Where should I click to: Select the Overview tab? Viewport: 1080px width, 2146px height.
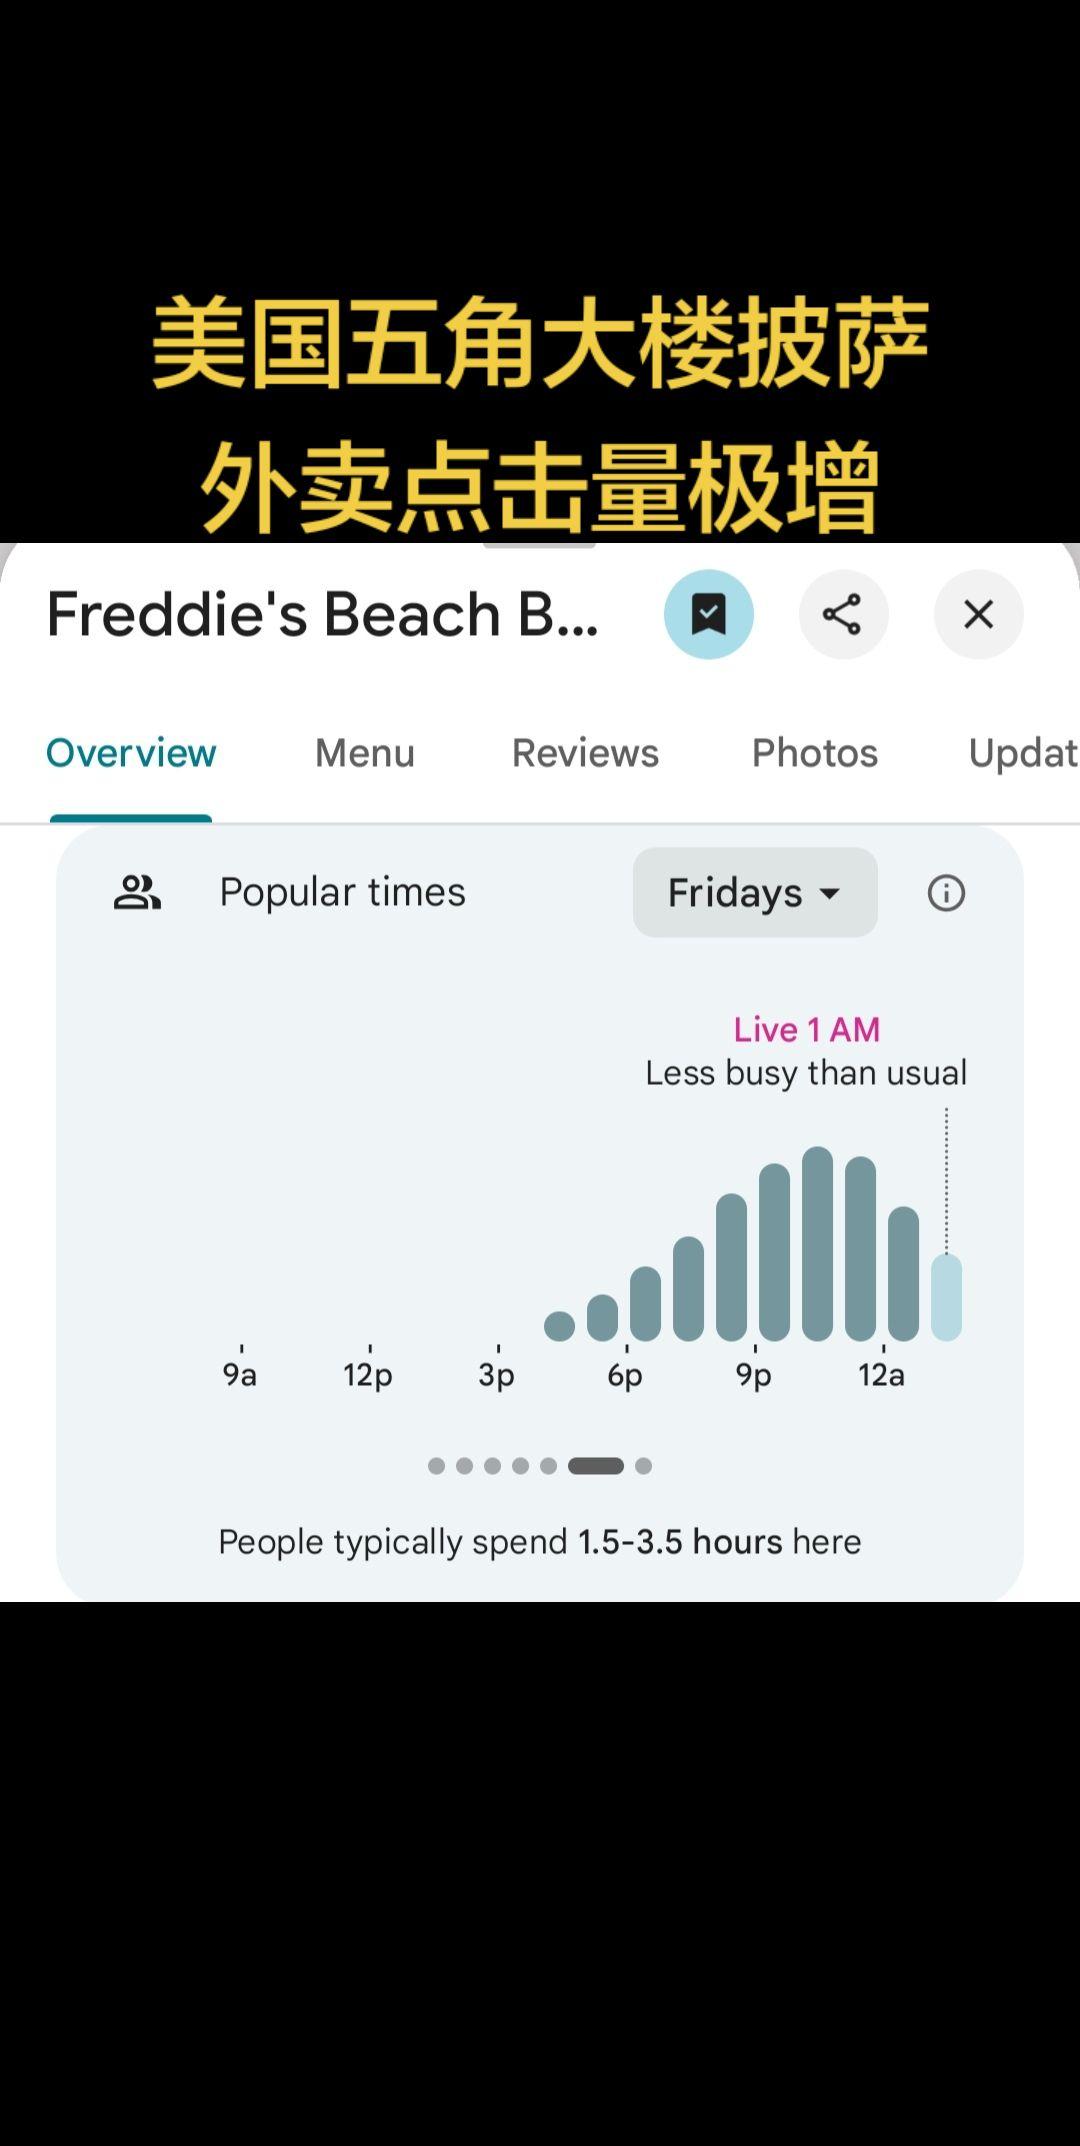point(131,753)
